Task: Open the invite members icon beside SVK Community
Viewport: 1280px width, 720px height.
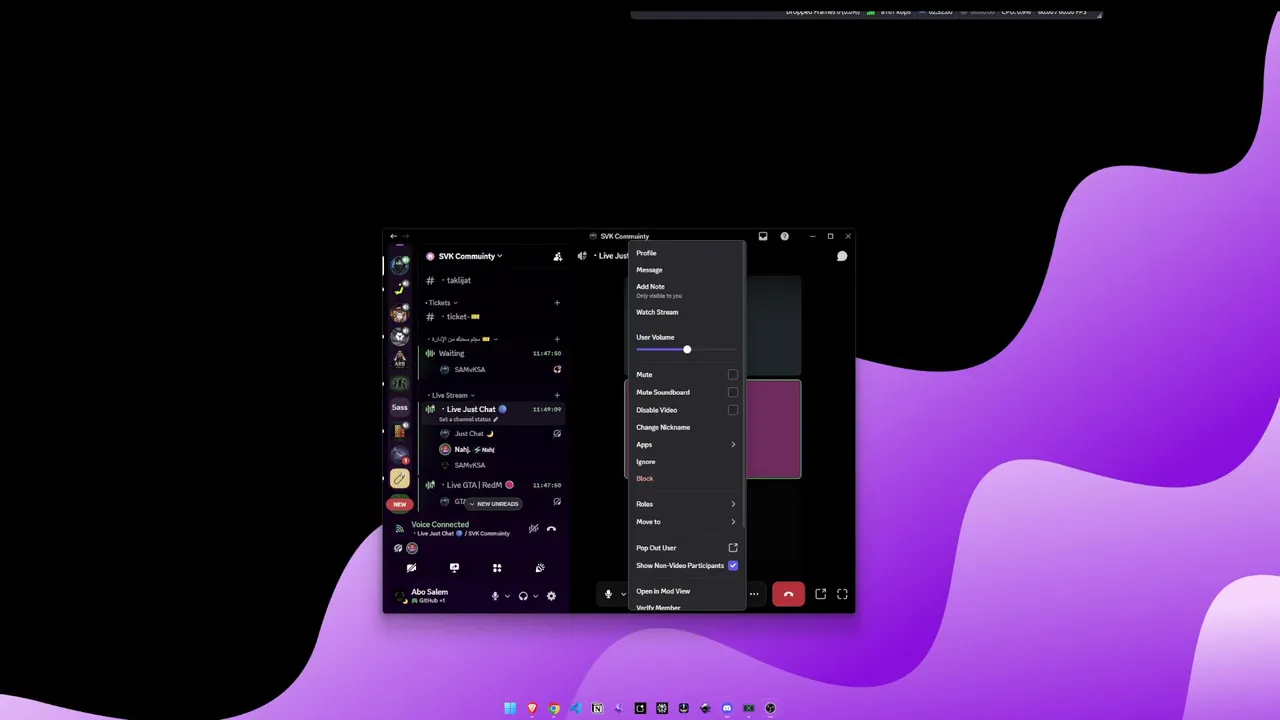Action: [x=557, y=256]
